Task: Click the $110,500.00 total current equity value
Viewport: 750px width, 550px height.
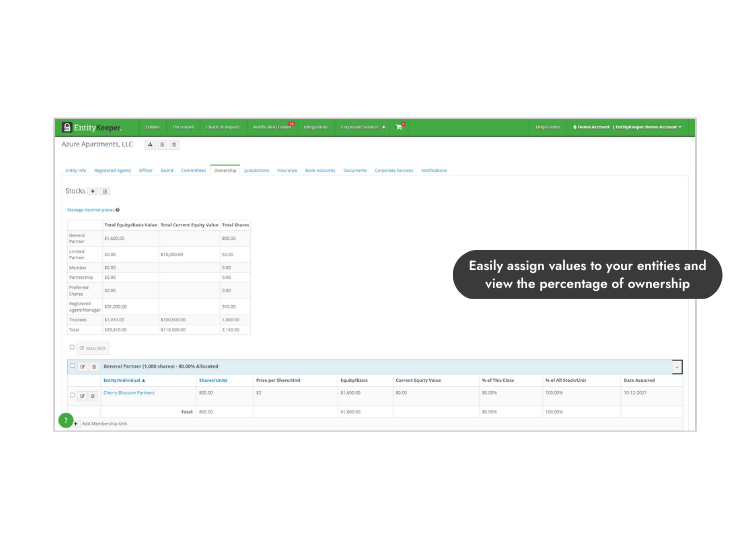Action: pyautogui.click(x=173, y=330)
